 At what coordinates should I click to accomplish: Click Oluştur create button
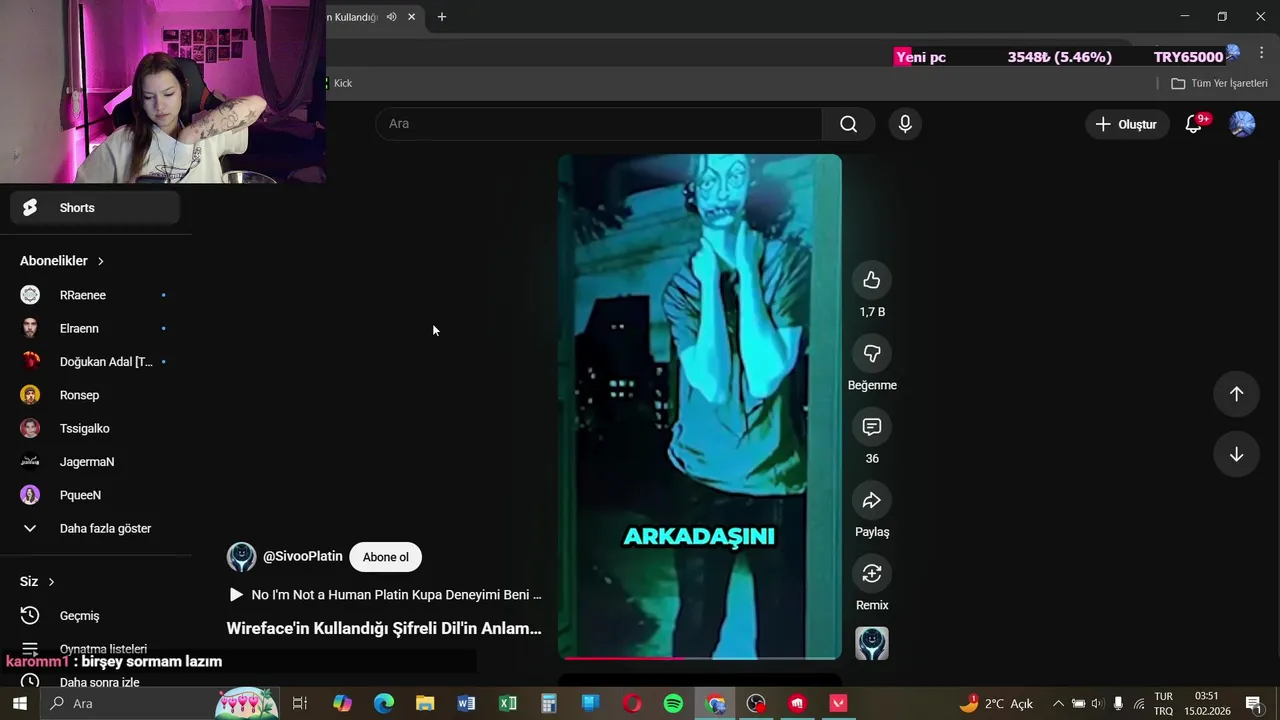pos(1126,124)
